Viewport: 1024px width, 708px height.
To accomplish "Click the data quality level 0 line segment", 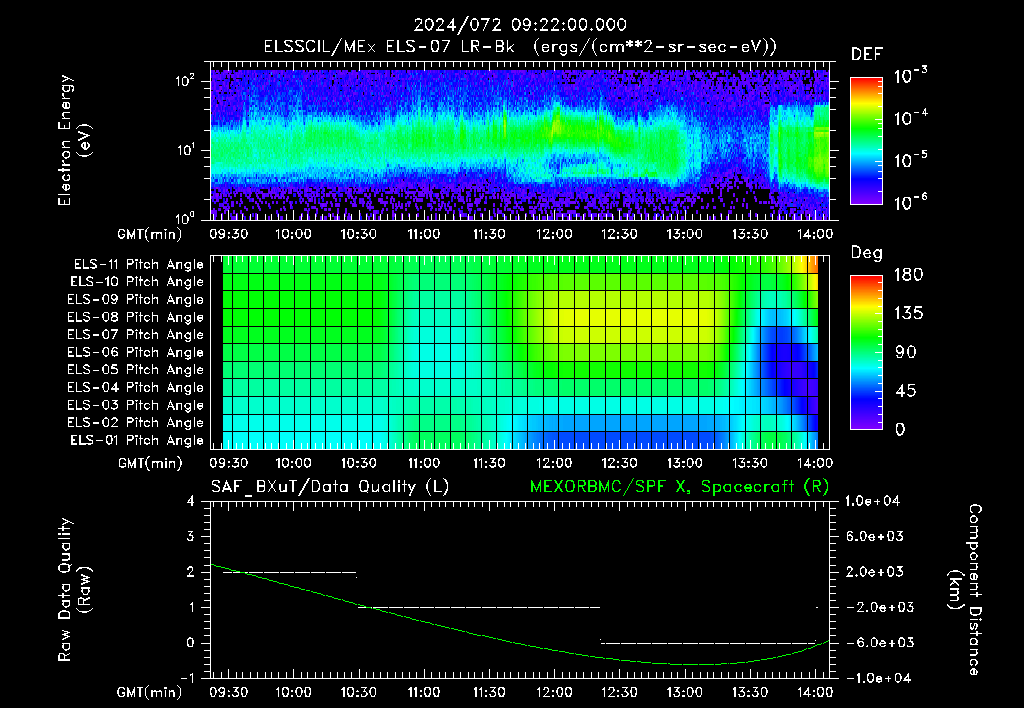I will pos(708,643).
